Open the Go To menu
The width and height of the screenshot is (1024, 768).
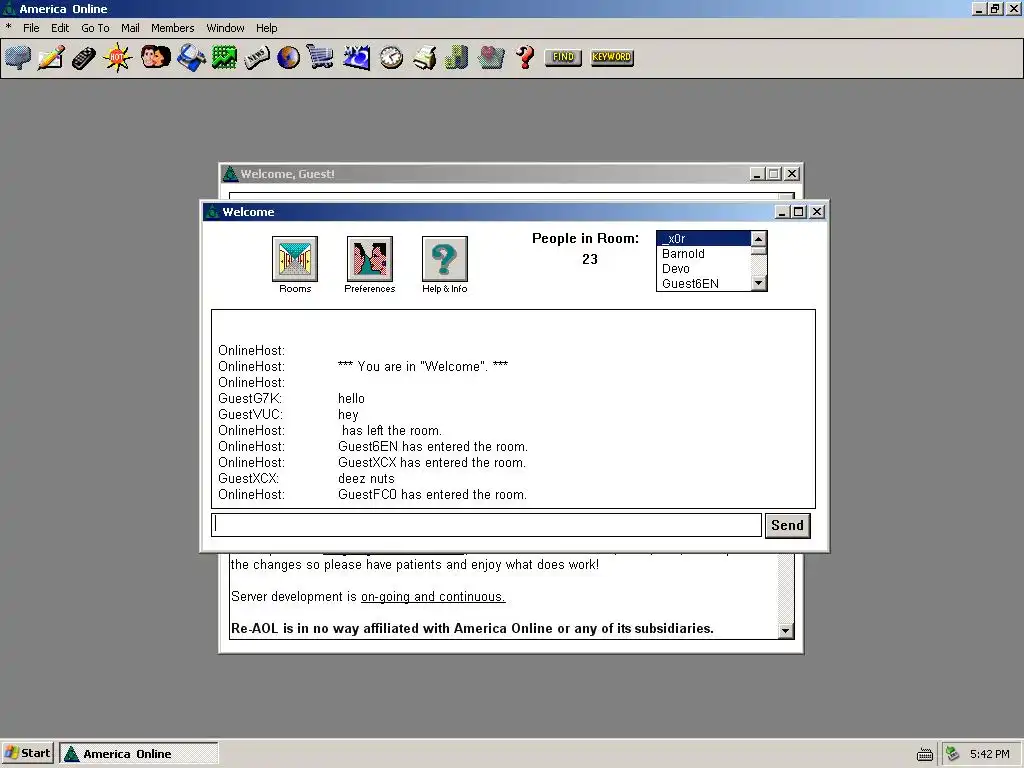point(95,28)
